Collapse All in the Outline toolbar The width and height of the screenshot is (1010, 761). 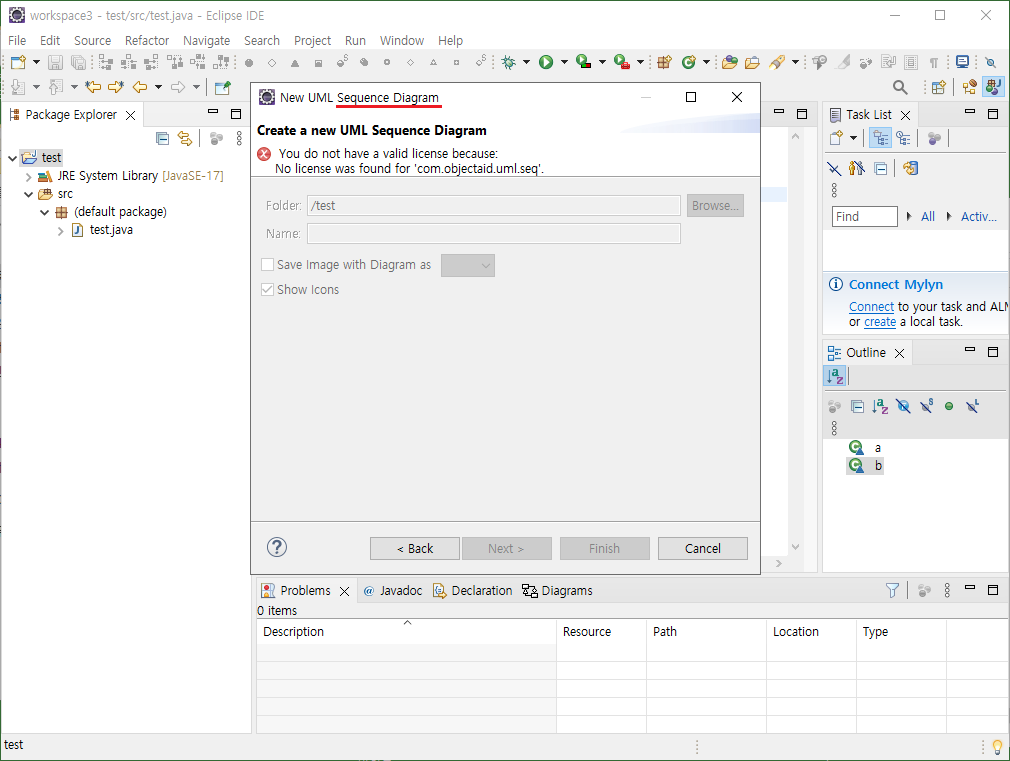point(857,406)
